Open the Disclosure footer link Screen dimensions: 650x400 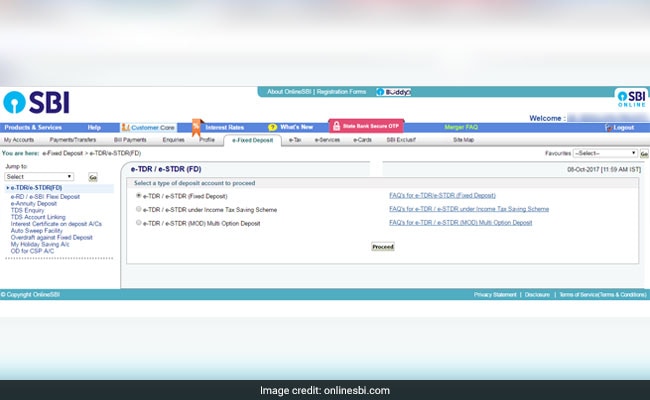(x=537, y=295)
